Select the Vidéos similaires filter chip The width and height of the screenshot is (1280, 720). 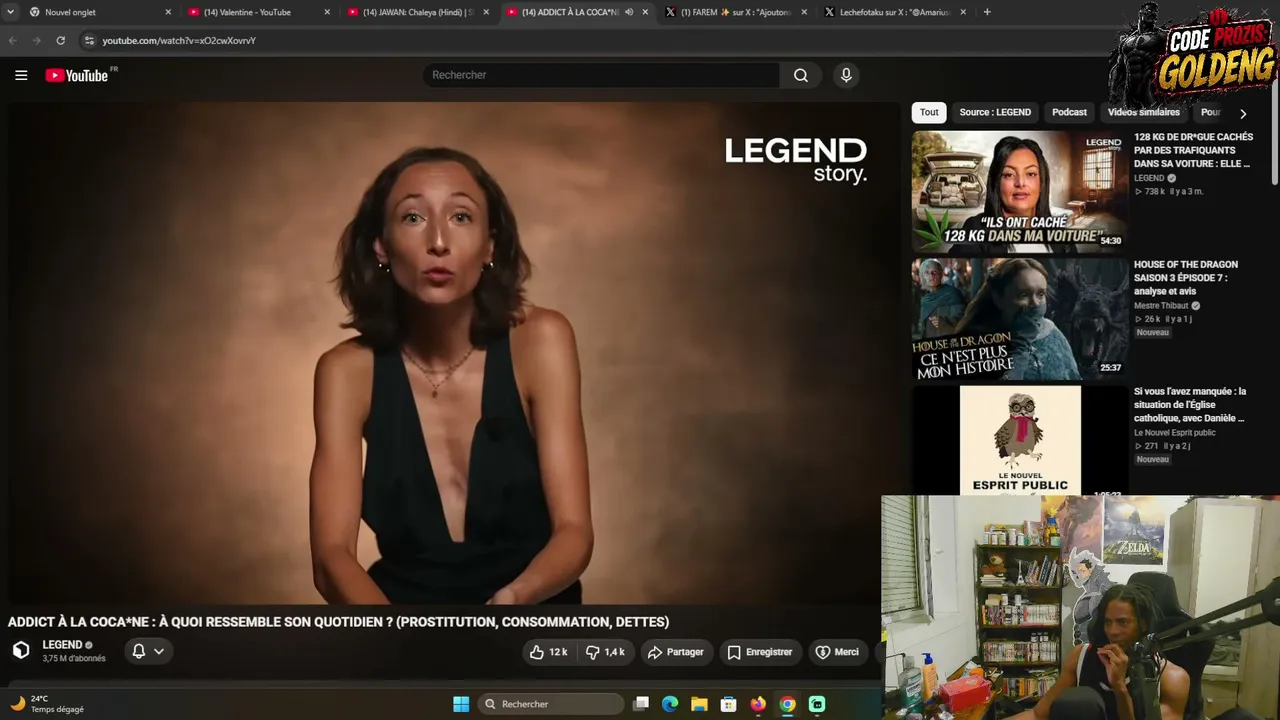[x=1144, y=112]
